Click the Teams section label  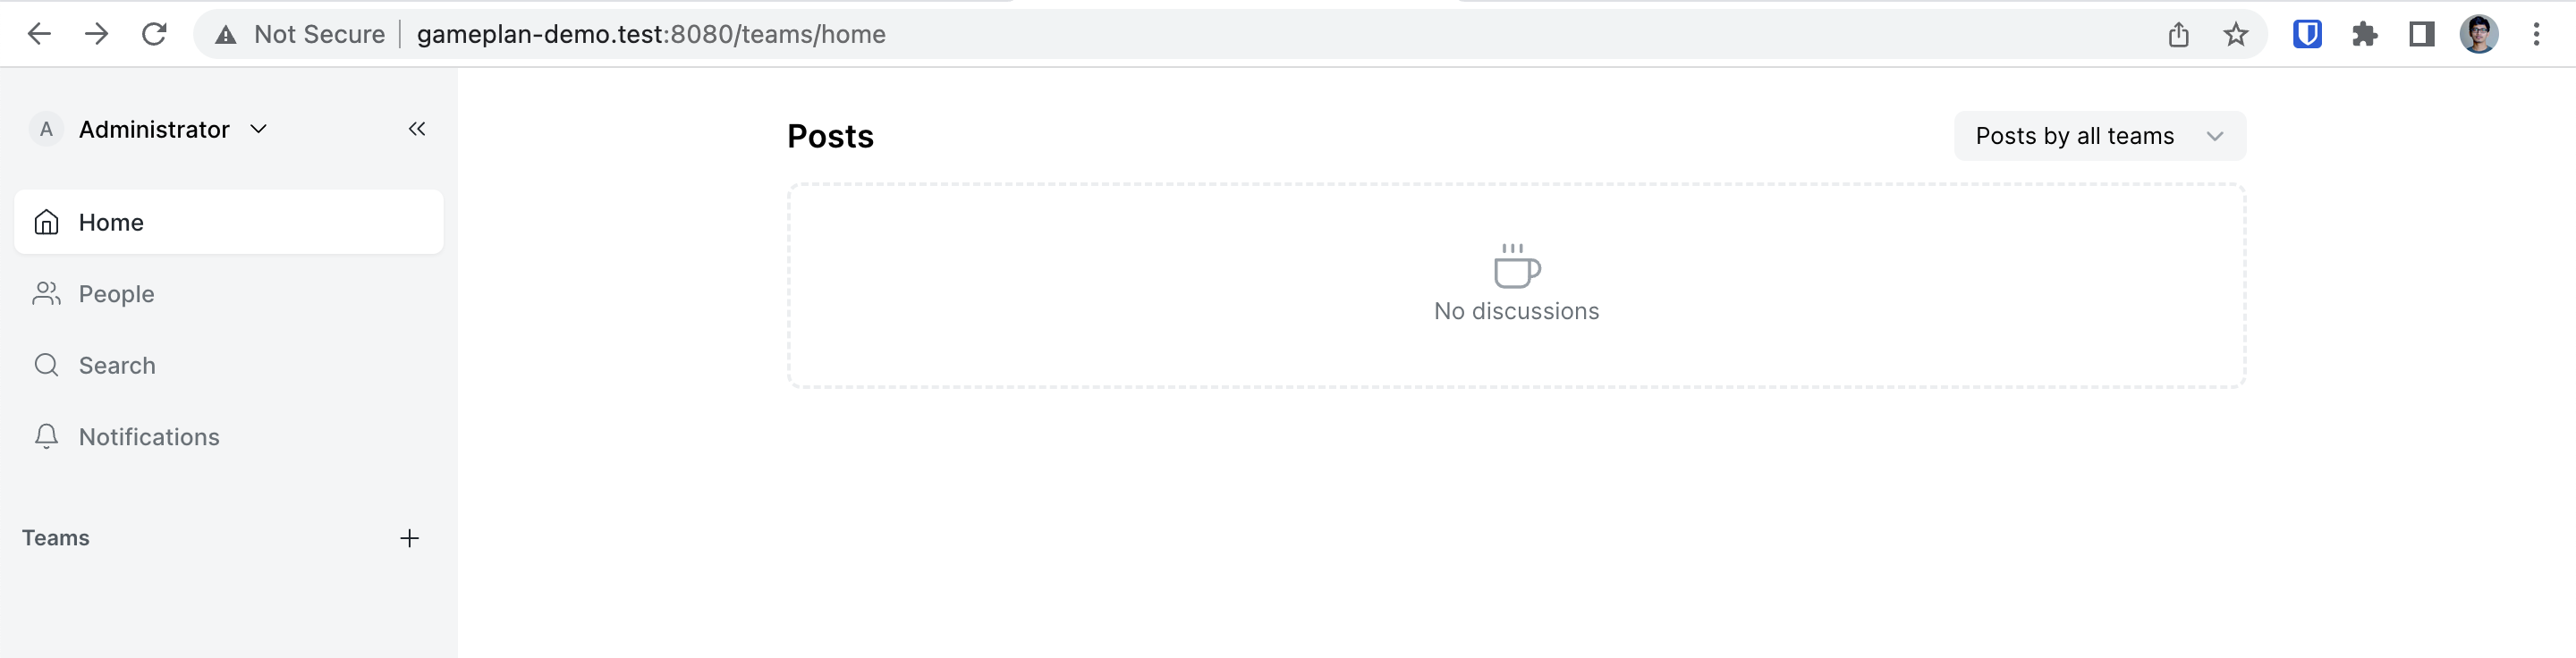tap(55, 538)
